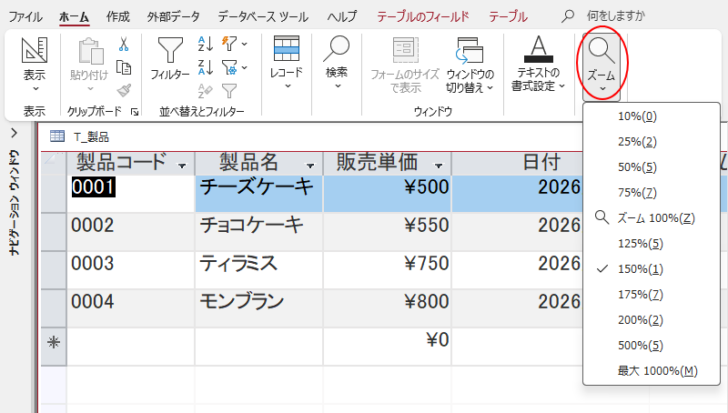Expand the navigation pane chevron
Viewport: 728px width, 413px height.
coord(14,134)
